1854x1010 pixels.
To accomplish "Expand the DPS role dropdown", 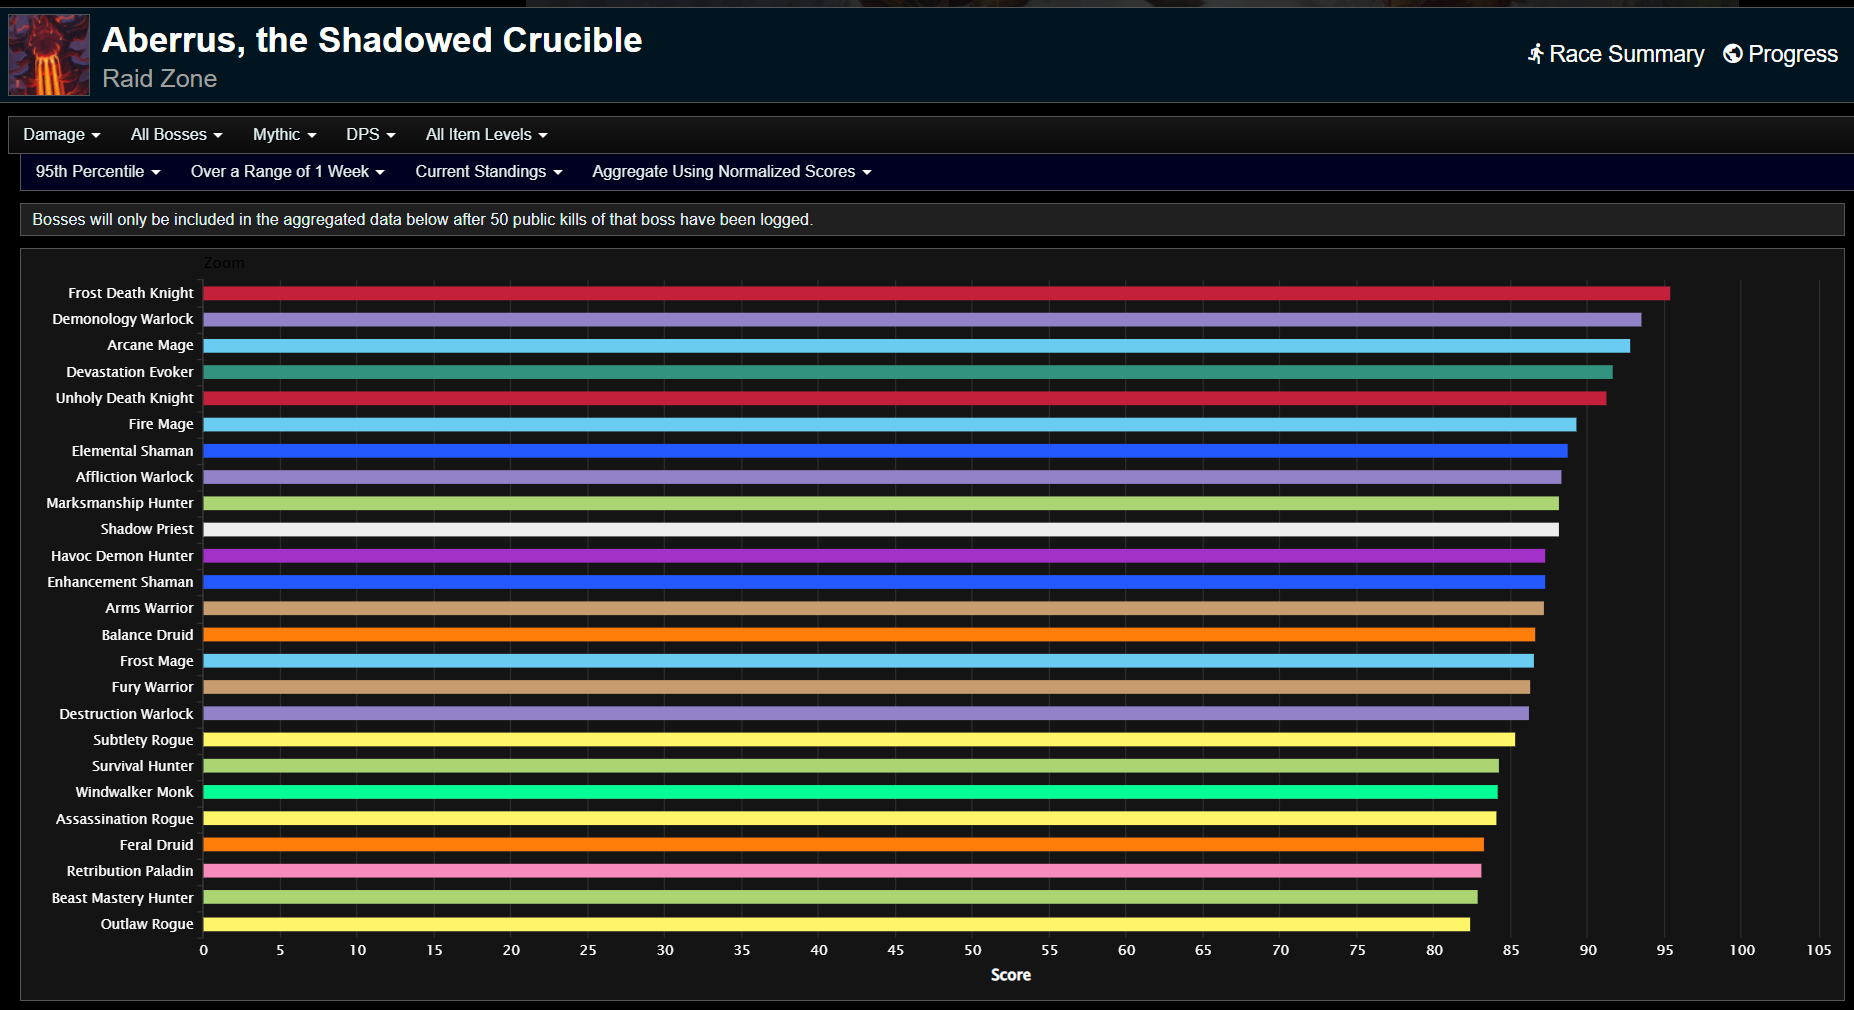I will pyautogui.click(x=371, y=135).
